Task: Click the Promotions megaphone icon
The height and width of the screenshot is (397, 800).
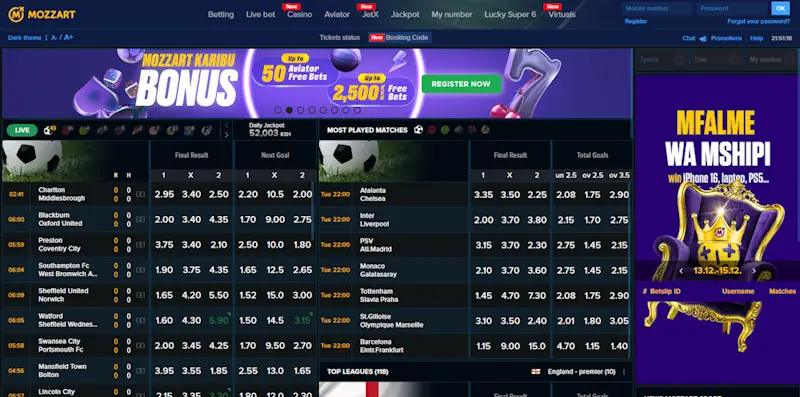Action: [x=703, y=38]
